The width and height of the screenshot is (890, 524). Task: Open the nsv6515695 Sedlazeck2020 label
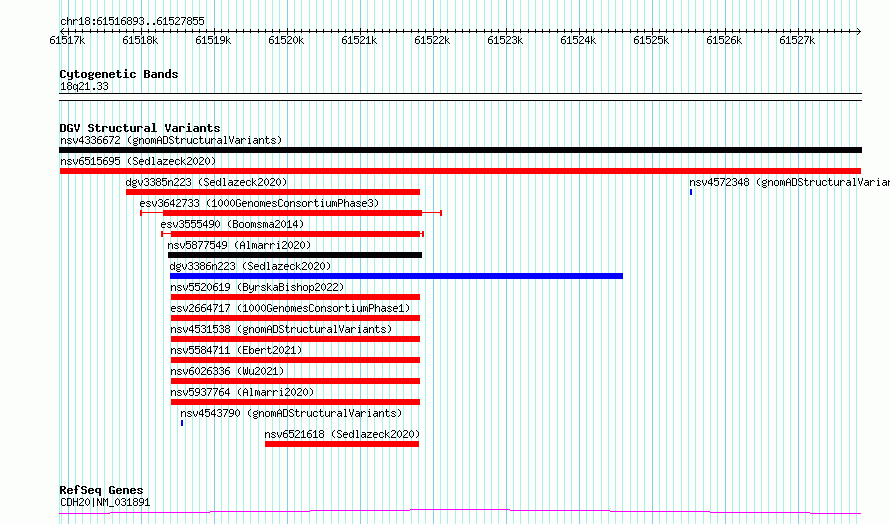click(138, 161)
